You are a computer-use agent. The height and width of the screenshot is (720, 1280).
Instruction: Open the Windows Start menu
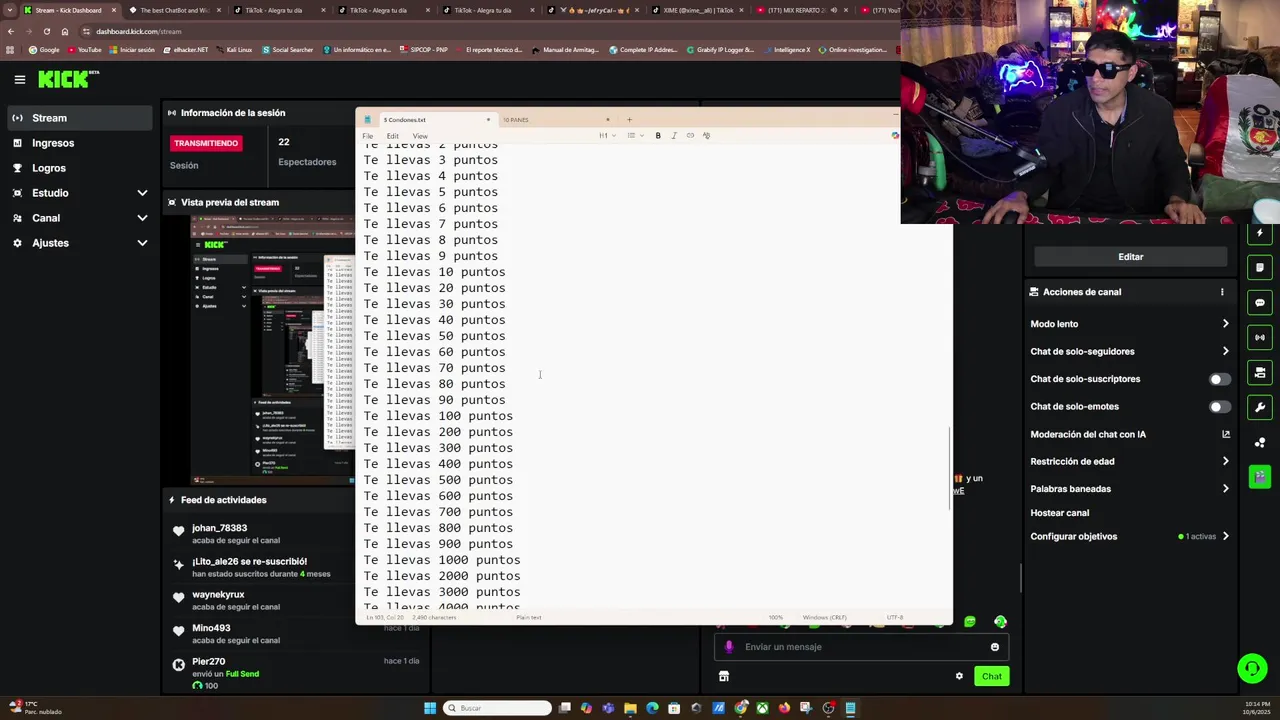tap(430, 708)
